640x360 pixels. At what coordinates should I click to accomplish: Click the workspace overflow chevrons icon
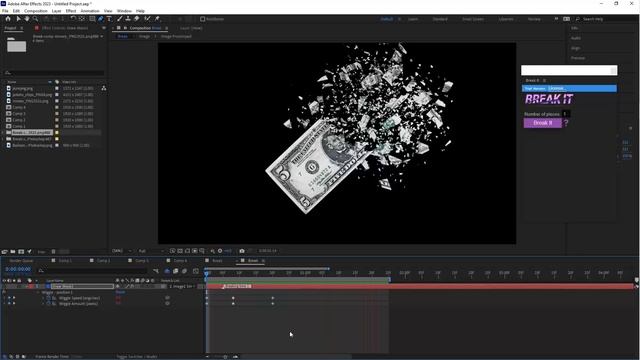(x=556, y=19)
